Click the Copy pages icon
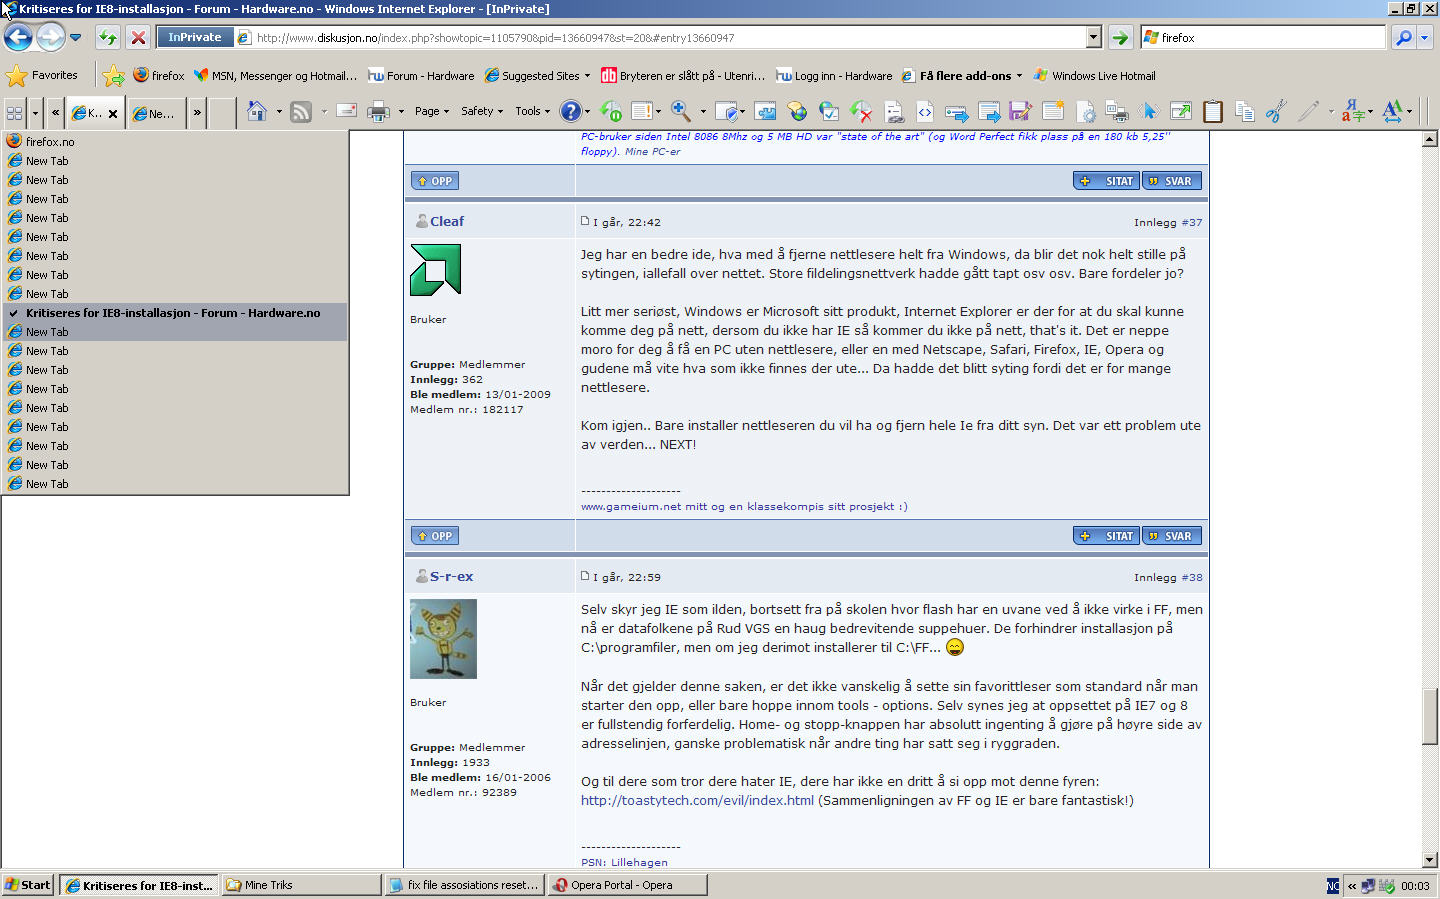 1245,111
